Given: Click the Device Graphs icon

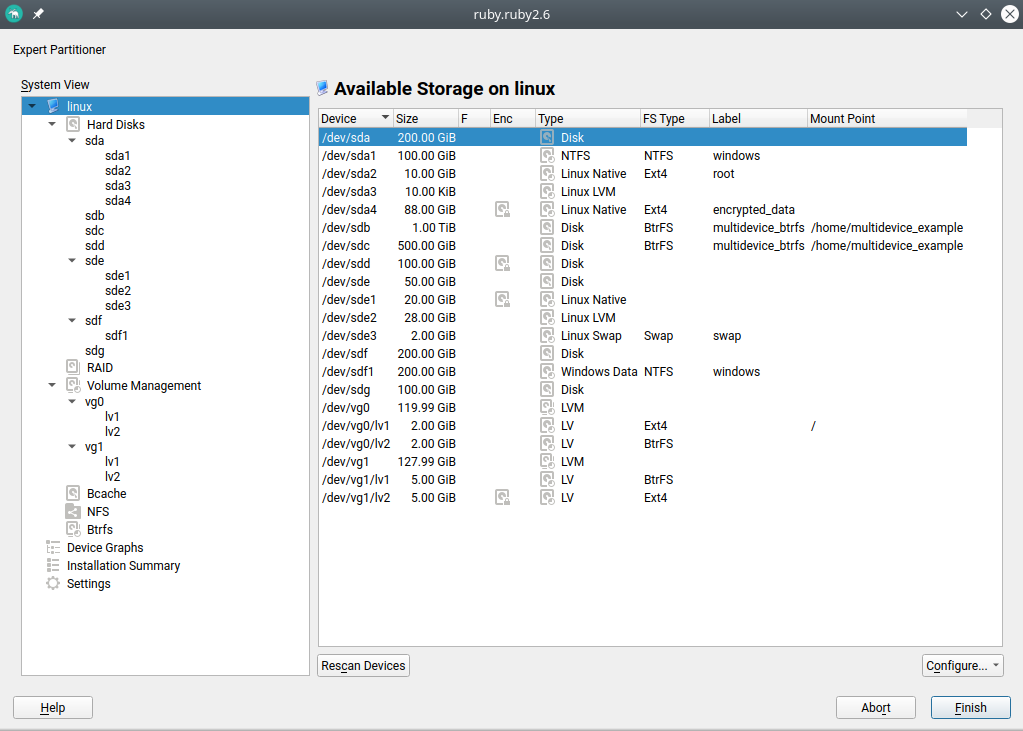Looking at the screenshot, I should [x=53, y=547].
